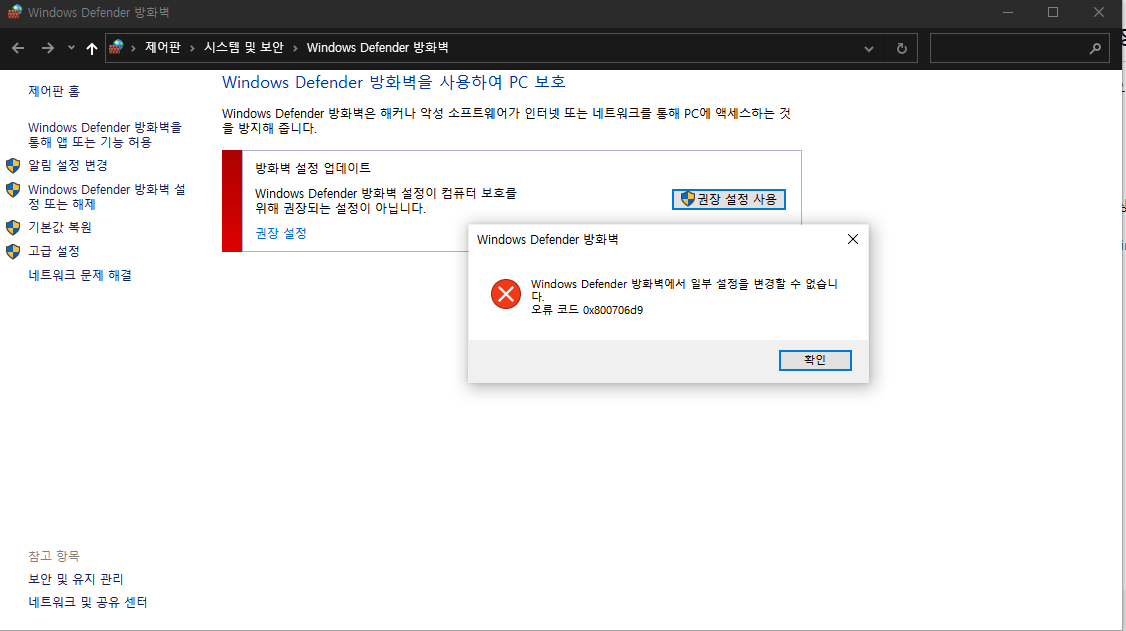The width and height of the screenshot is (1126, 631).
Task: Open 방화벽을 통해 앱 또는 기능 허용 link
Action: (105, 134)
